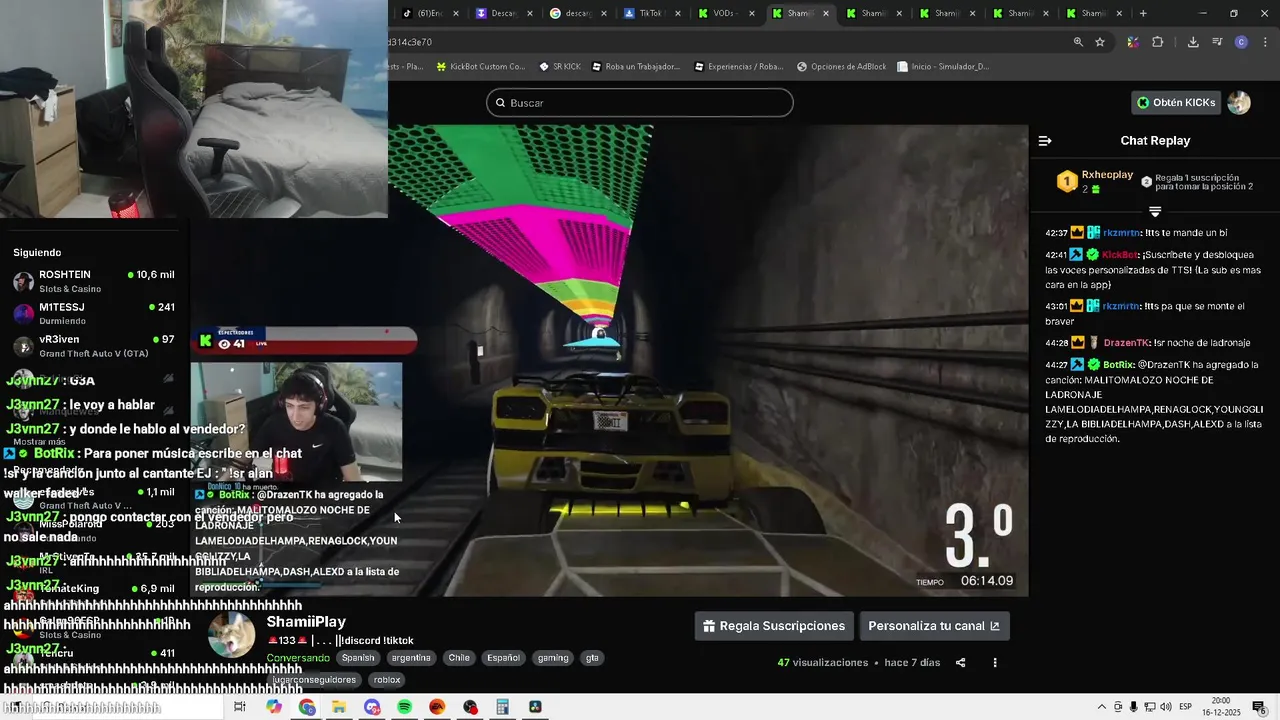The height and width of the screenshot is (720, 1280).
Task: Select the roblox tag
Action: (387, 680)
